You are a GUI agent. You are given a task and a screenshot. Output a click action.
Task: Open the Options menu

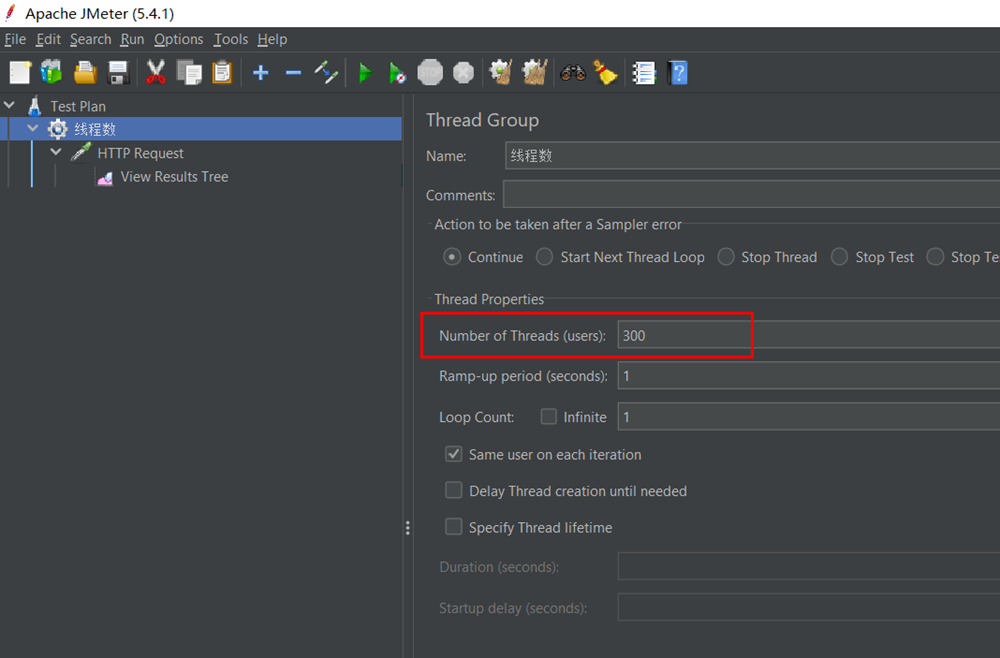click(178, 39)
